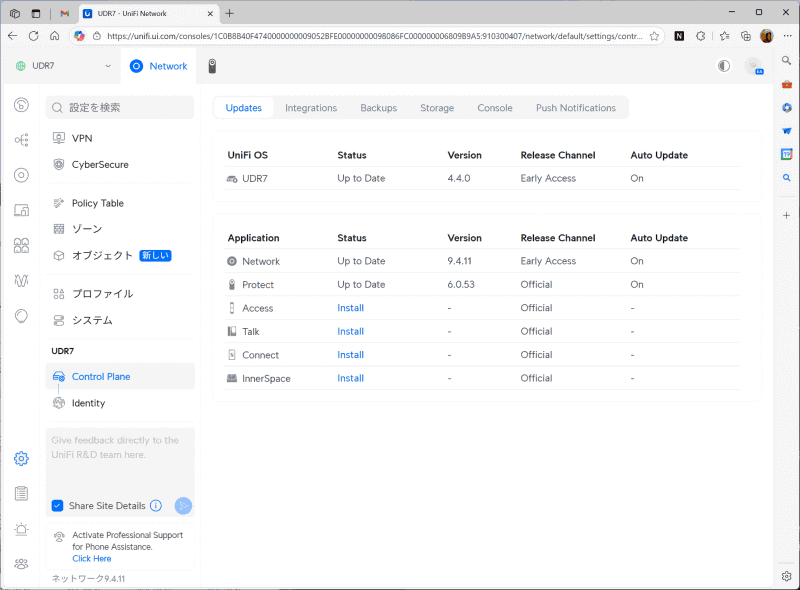The width and height of the screenshot is (800, 590).
Task: Click the Share Site Details info icon
Action: pos(156,506)
